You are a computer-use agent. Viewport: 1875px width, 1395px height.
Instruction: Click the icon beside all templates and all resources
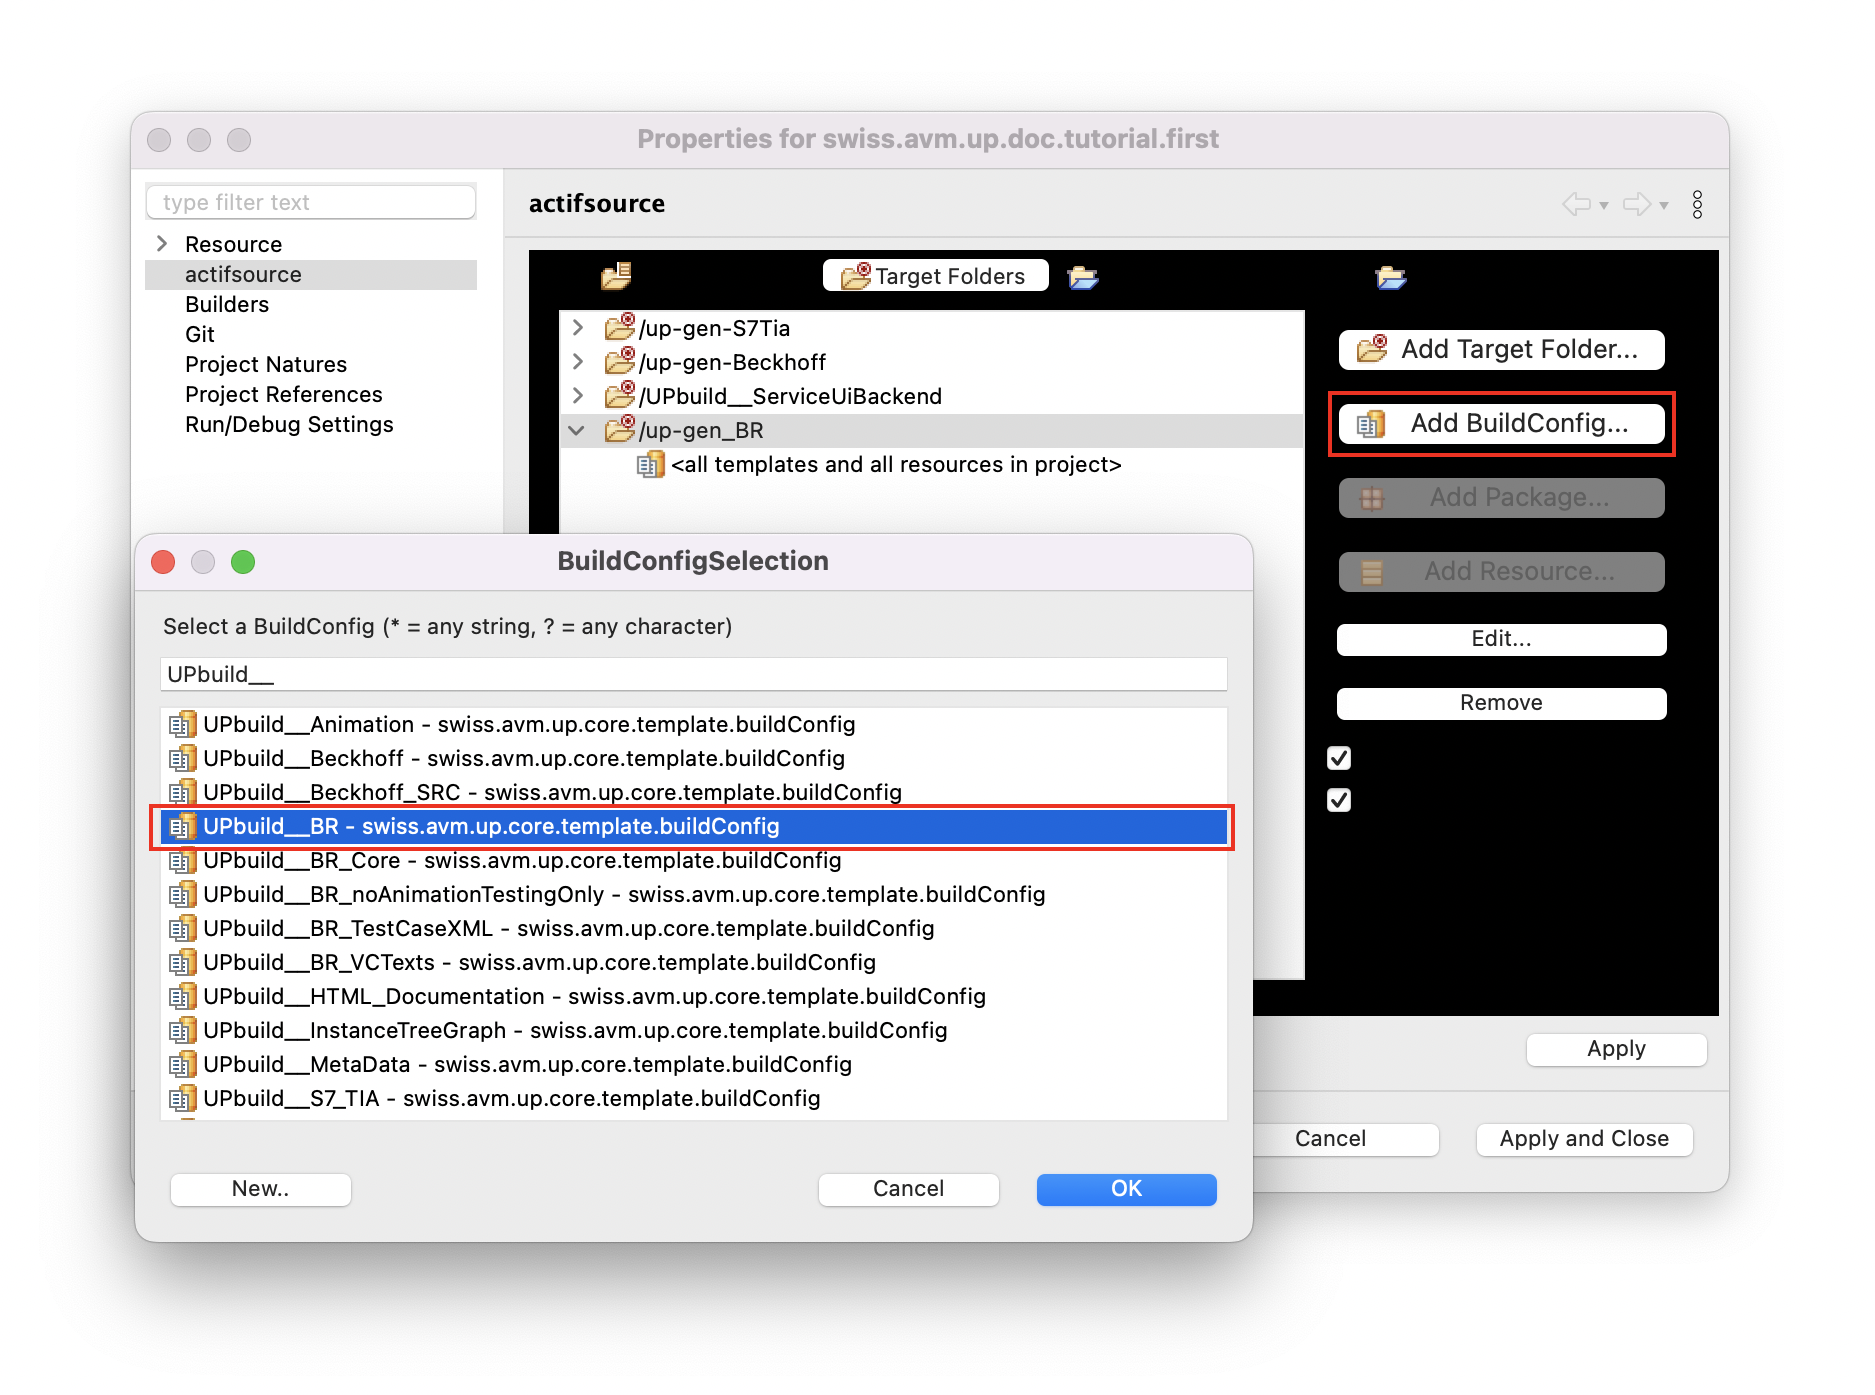(x=651, y=464)
